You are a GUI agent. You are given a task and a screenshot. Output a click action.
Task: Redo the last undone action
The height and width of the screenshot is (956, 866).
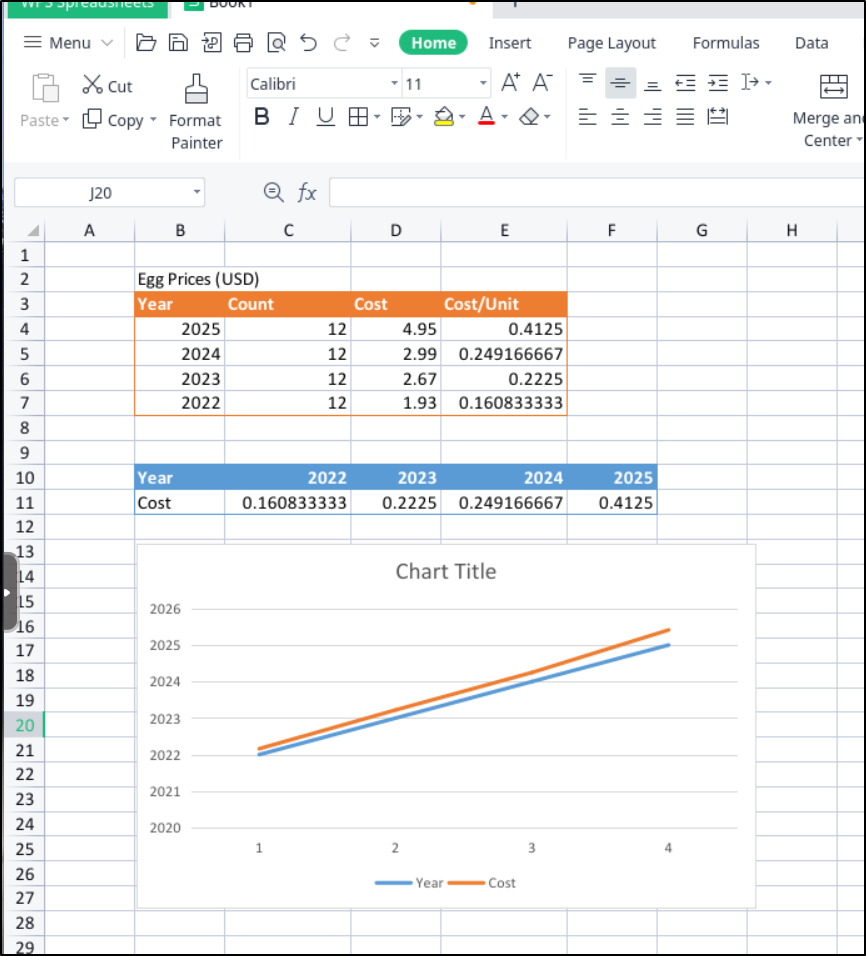pyautogui.click(x=342, y=43)
